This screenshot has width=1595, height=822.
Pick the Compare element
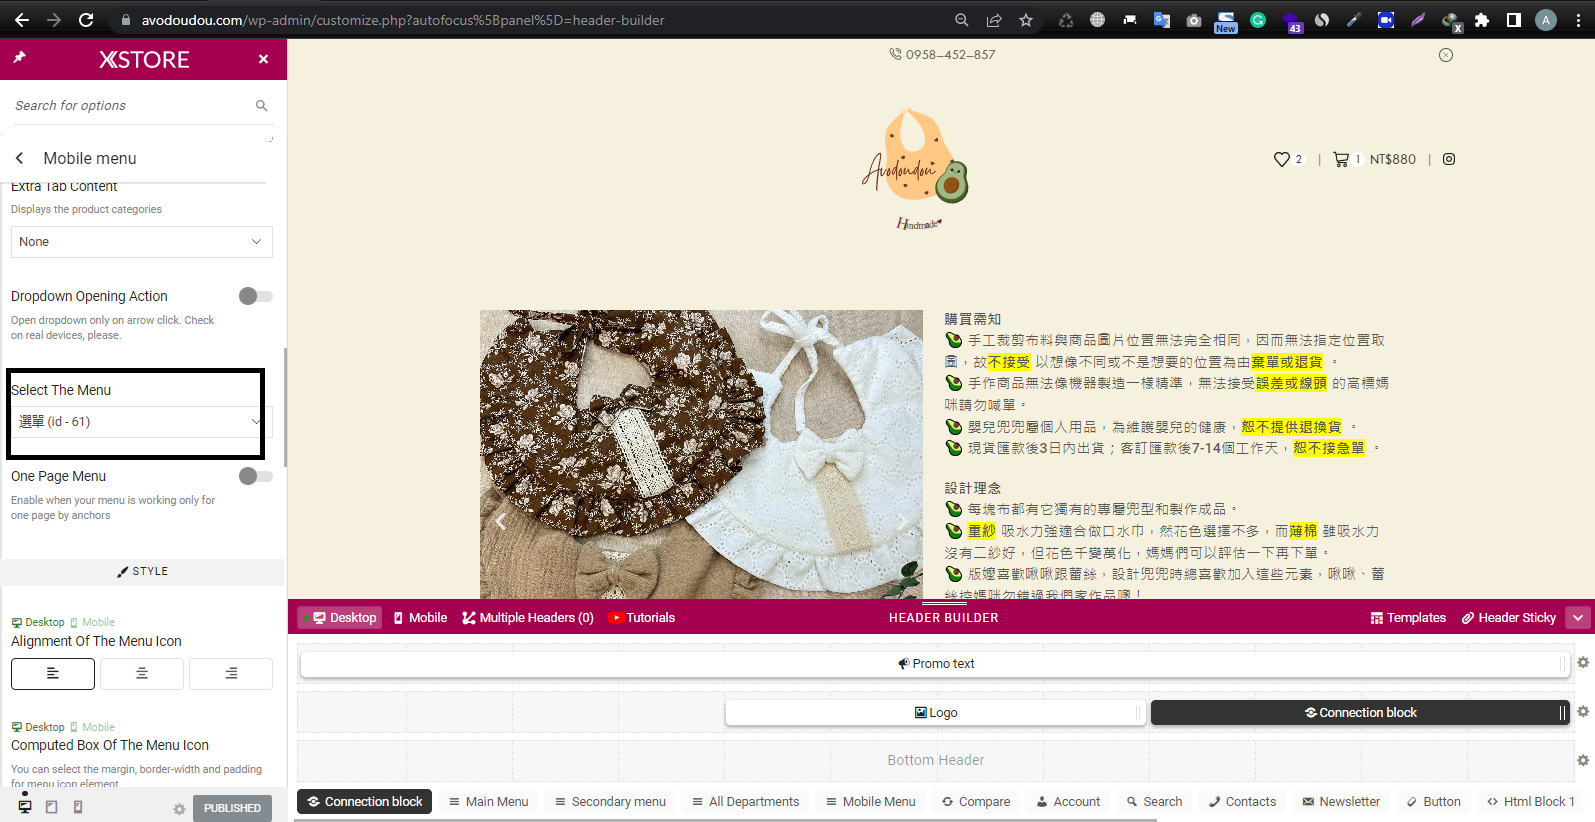point(976,802)
